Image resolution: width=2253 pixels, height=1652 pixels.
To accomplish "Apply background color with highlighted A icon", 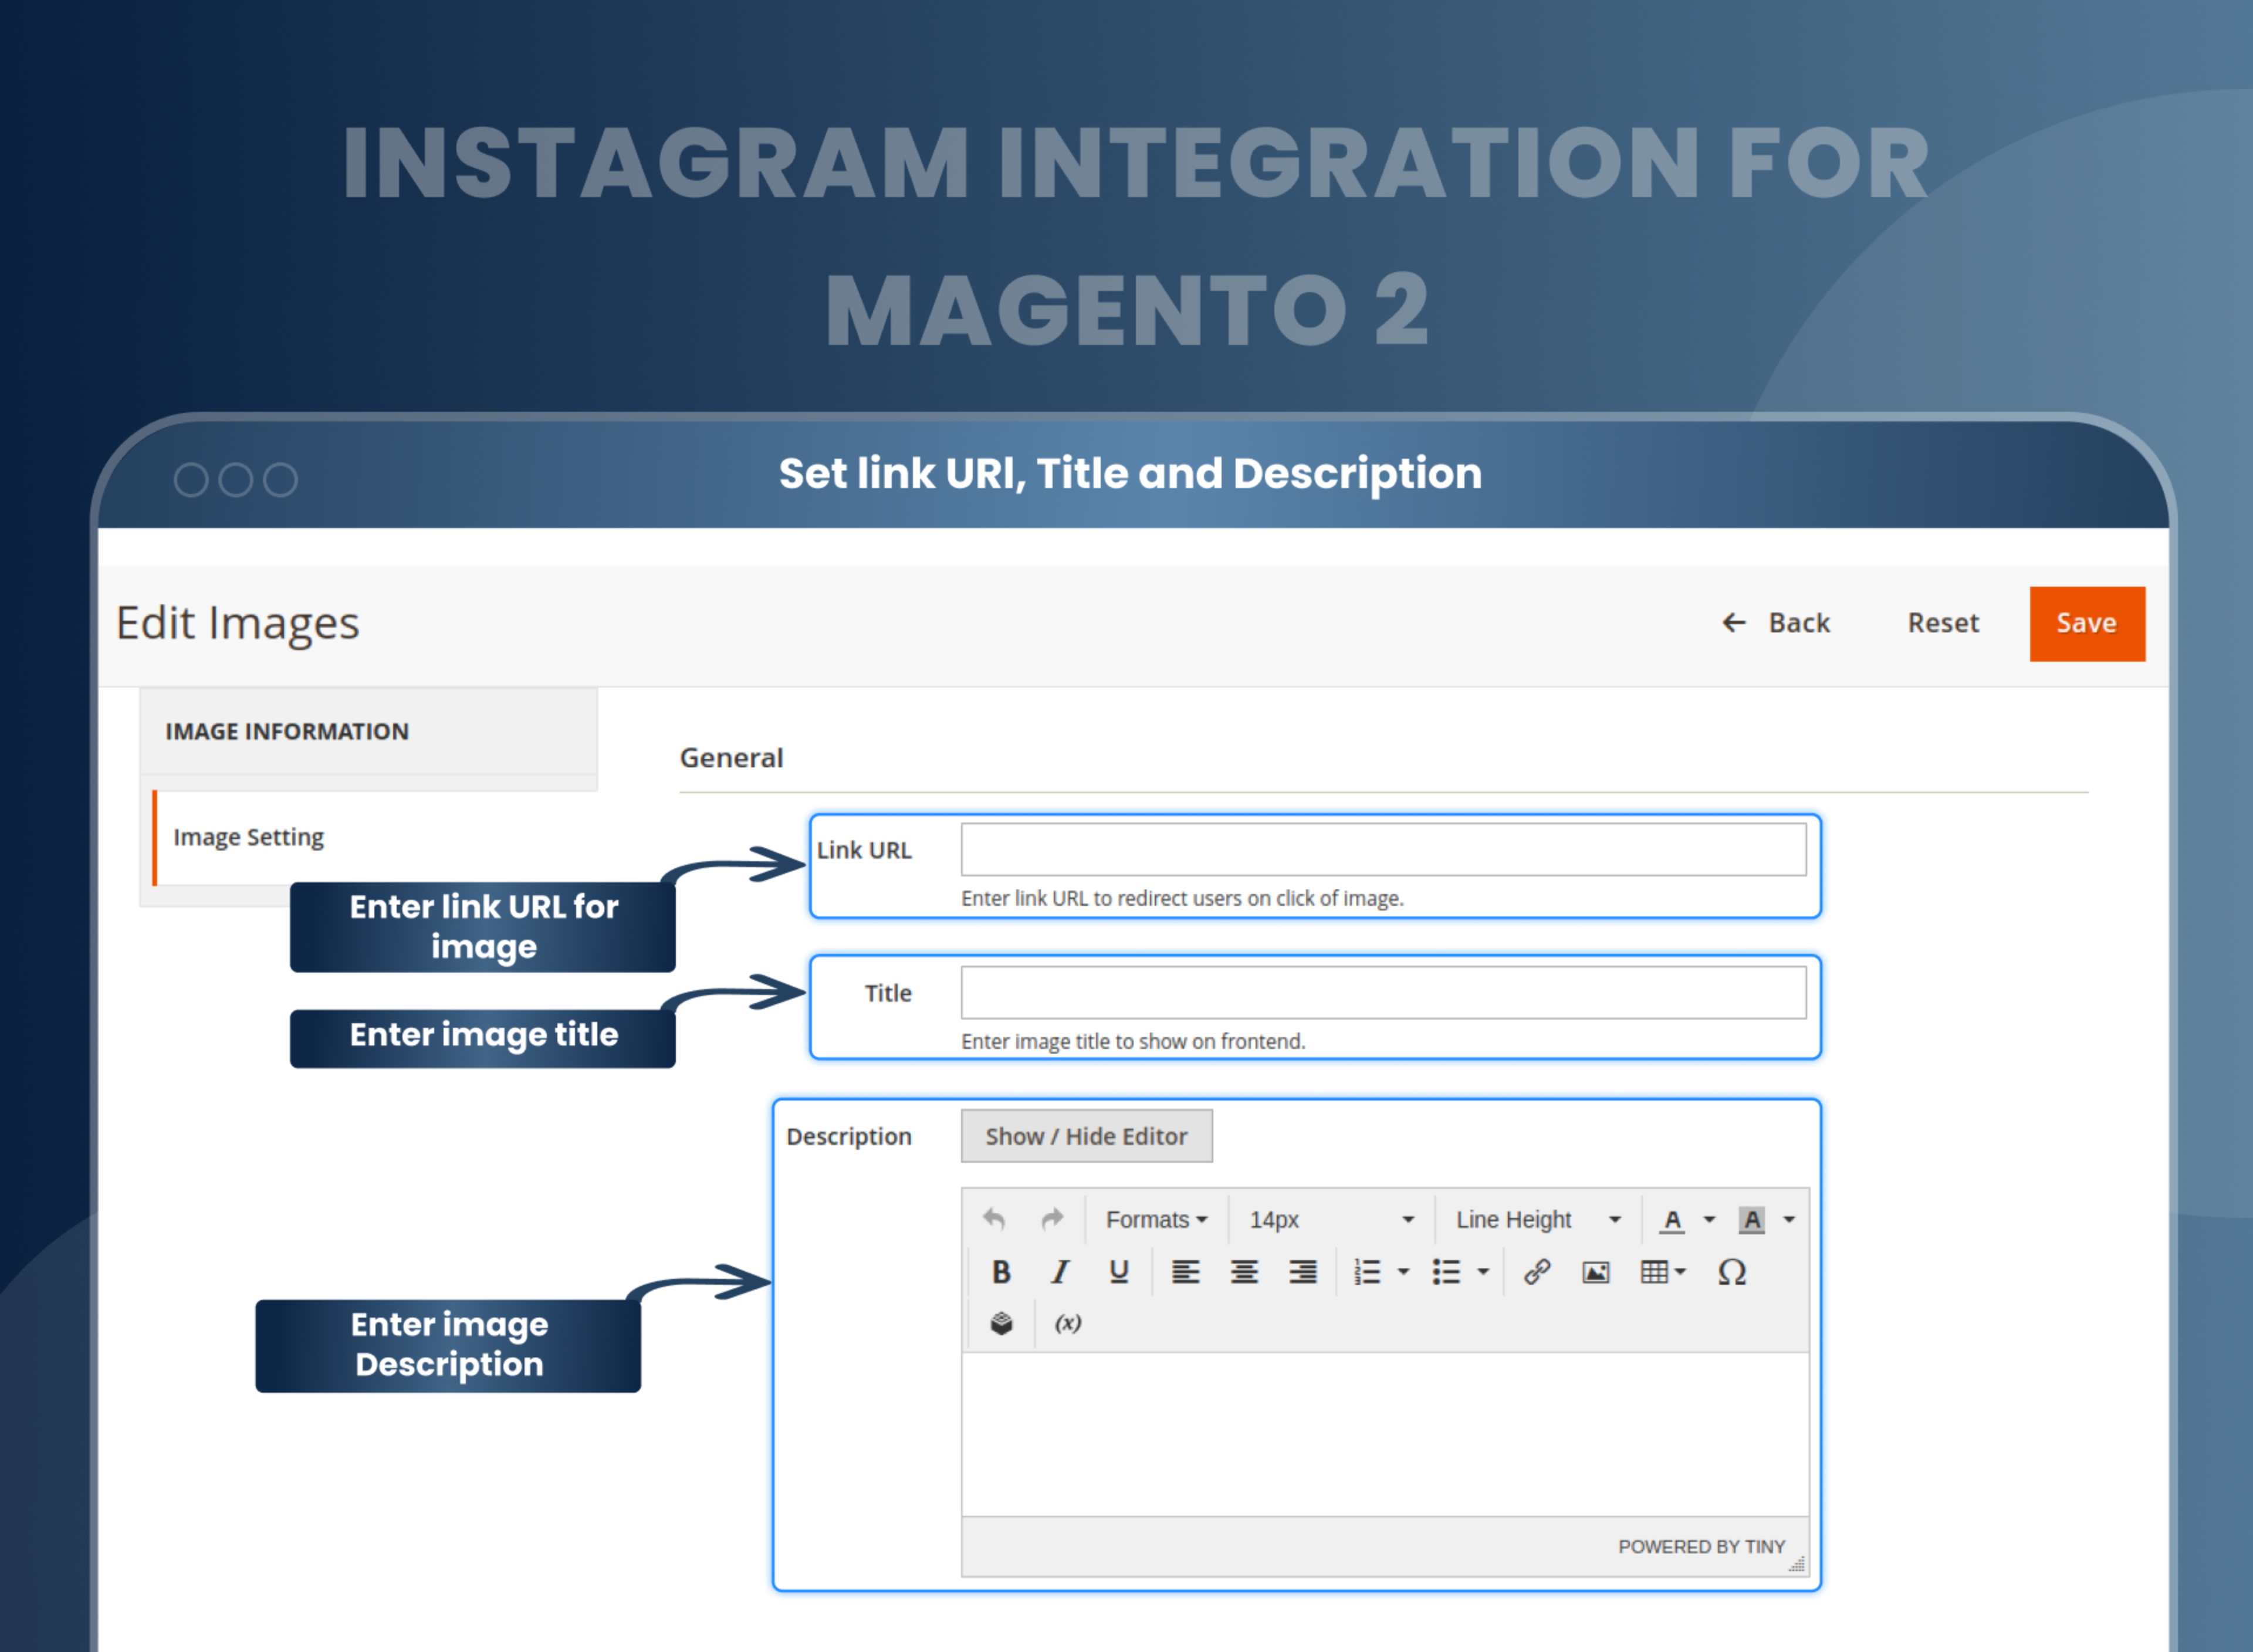I will (1751, 1220).
